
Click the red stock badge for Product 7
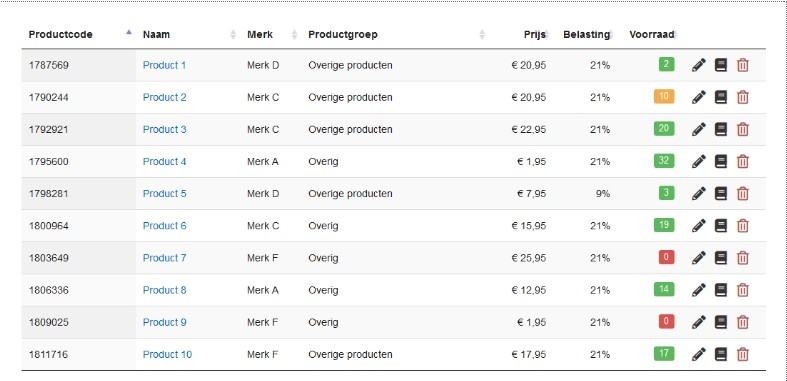click(x=667, y=258)
